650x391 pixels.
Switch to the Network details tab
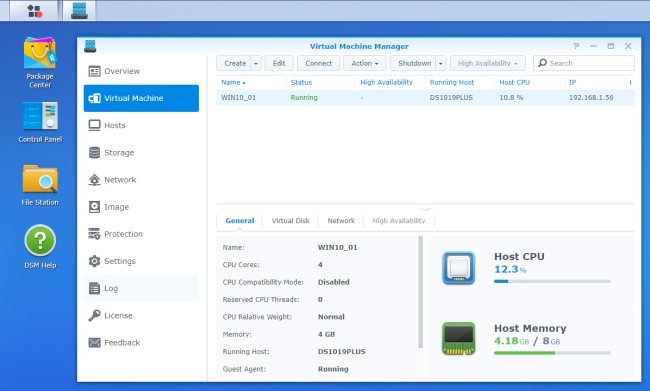pyautogui.click(x=341, y=221)
